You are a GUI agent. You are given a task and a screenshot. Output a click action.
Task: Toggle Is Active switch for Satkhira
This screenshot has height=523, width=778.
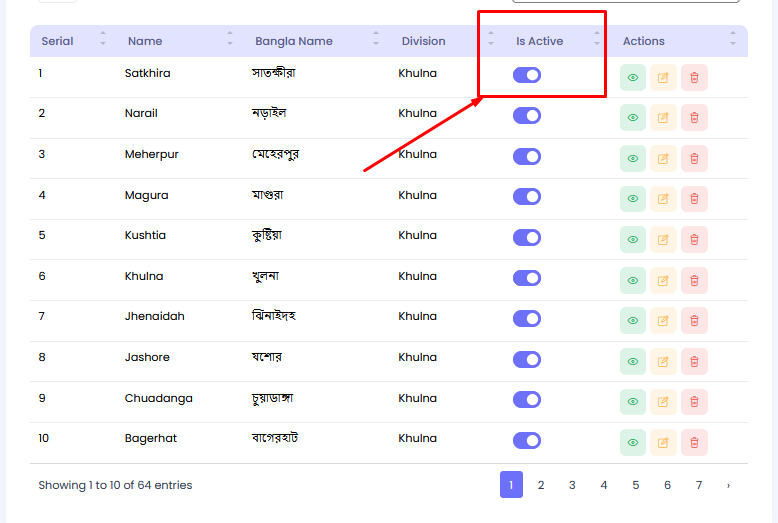click(x=527, y=75)
